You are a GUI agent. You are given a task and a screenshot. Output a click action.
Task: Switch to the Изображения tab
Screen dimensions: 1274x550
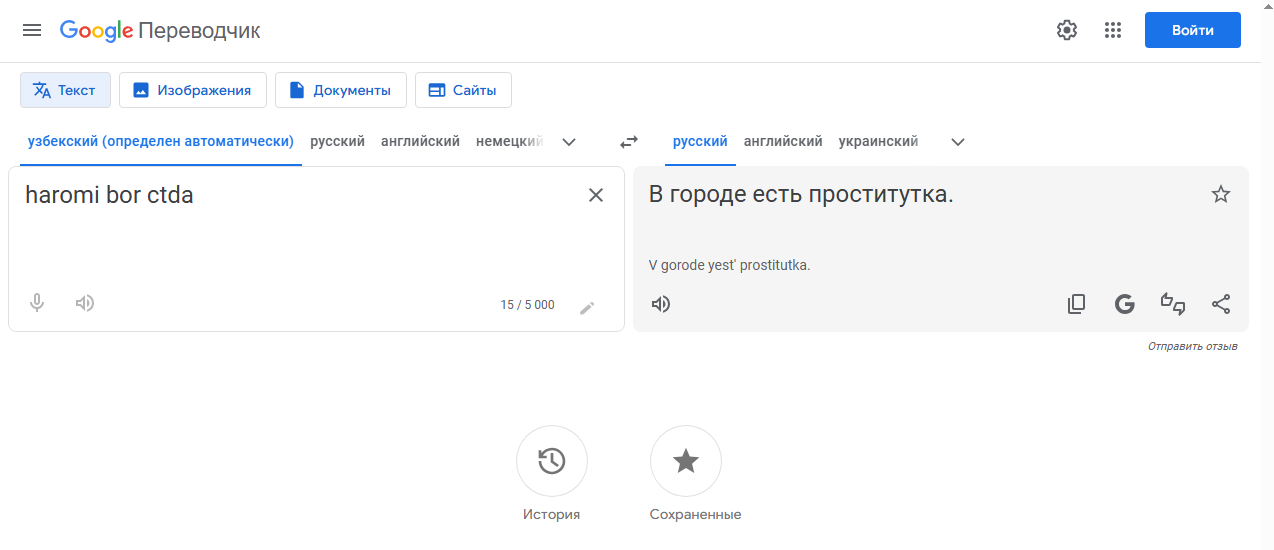pos(193,90)
